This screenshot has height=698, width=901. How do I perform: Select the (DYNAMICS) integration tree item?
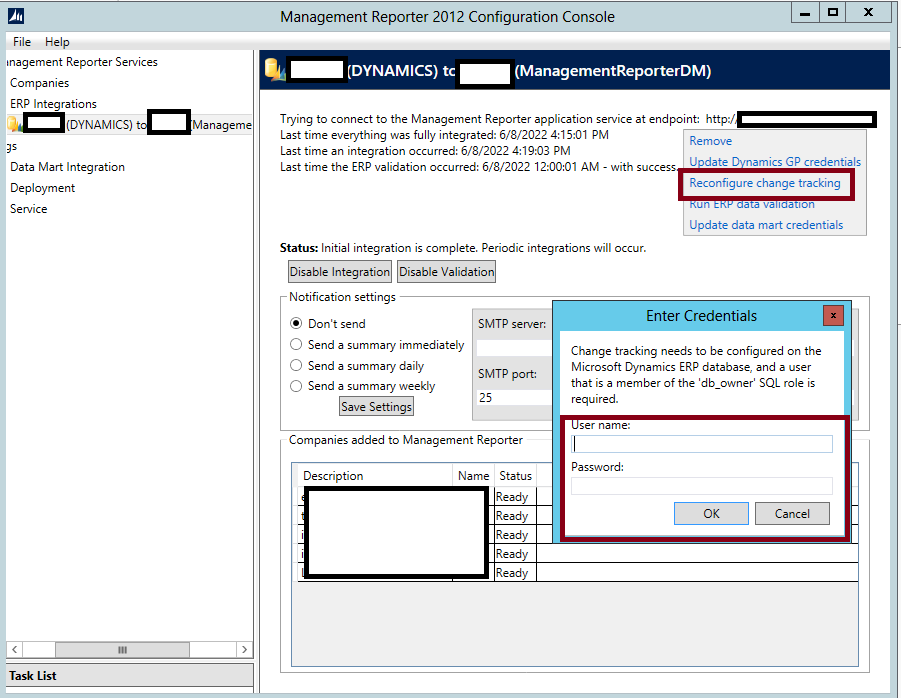130,125
